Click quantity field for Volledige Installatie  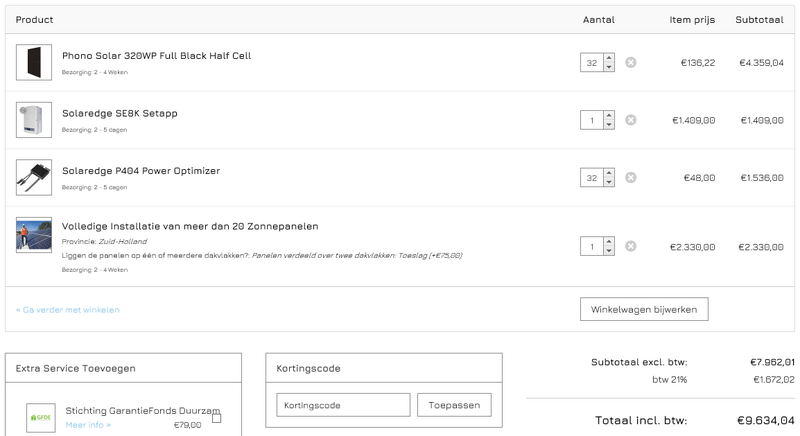point(592,247)
